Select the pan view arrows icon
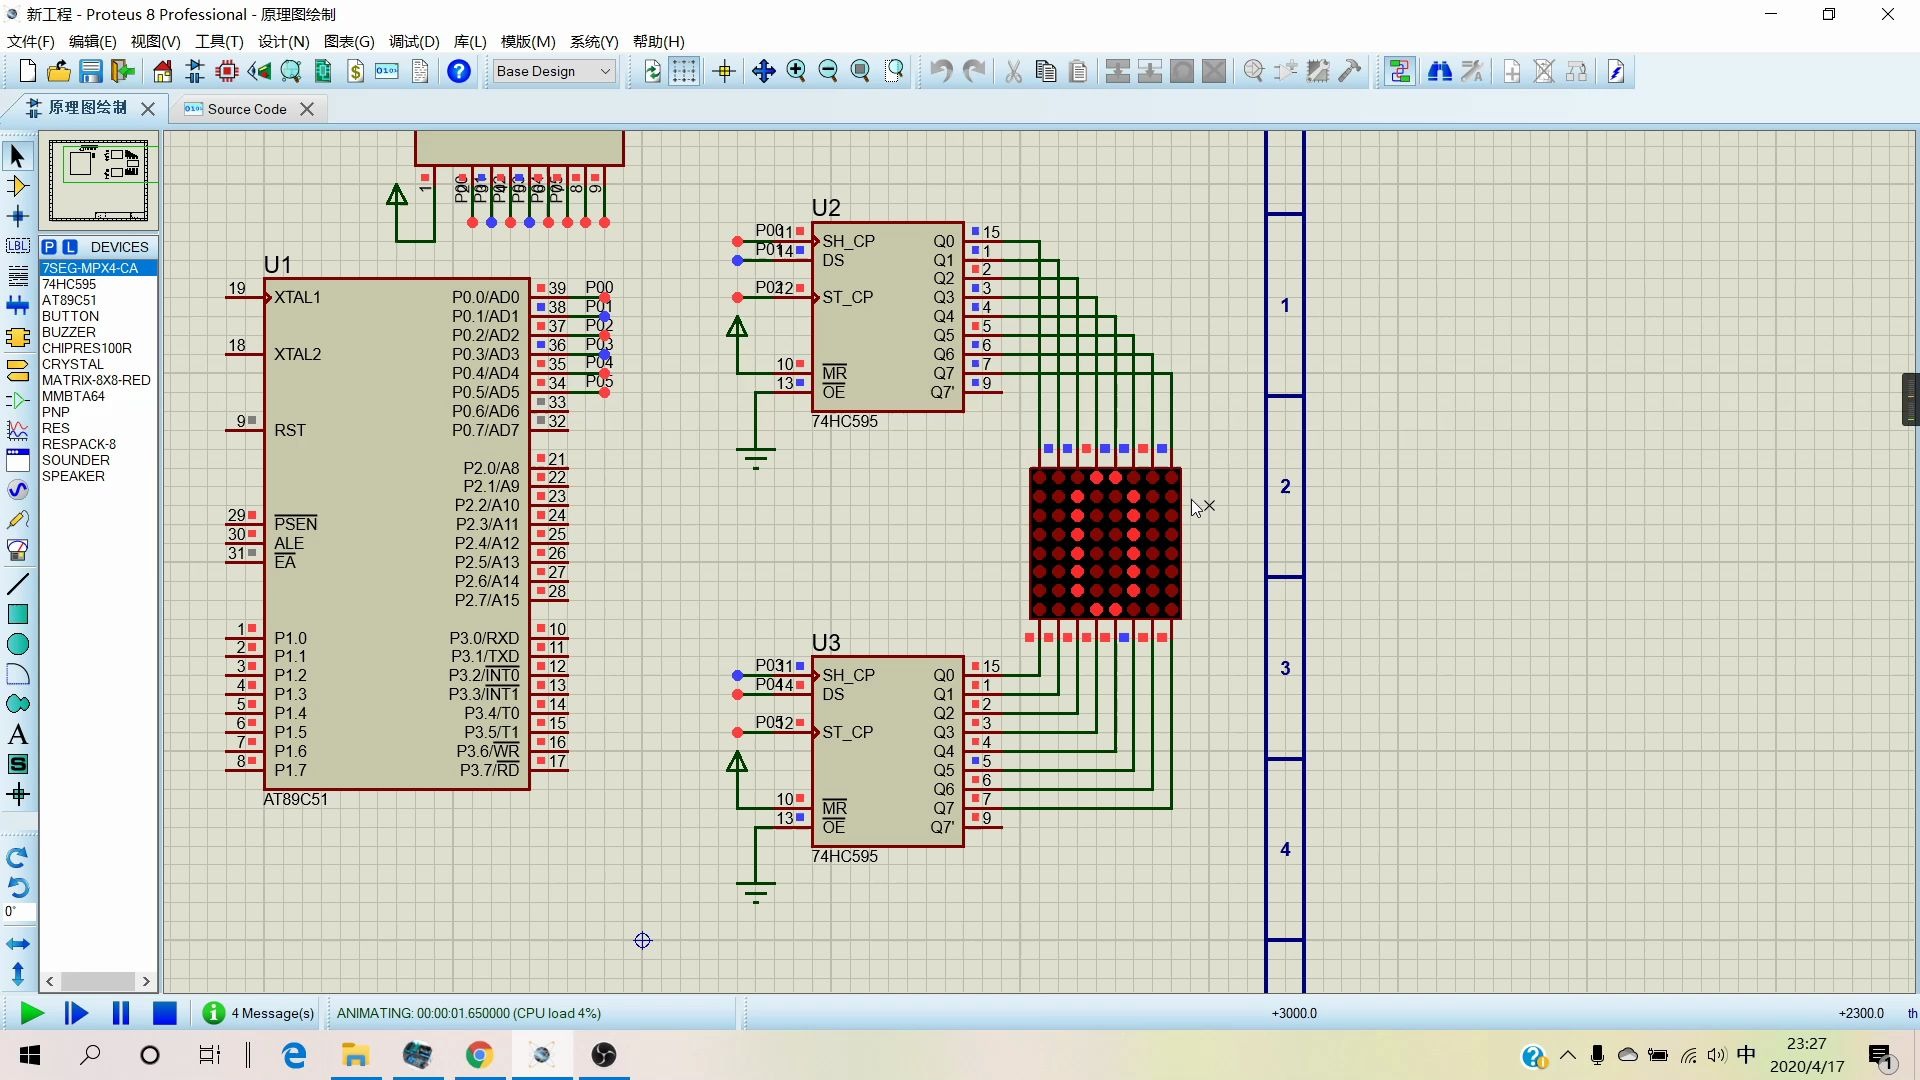 coord(764,71)
